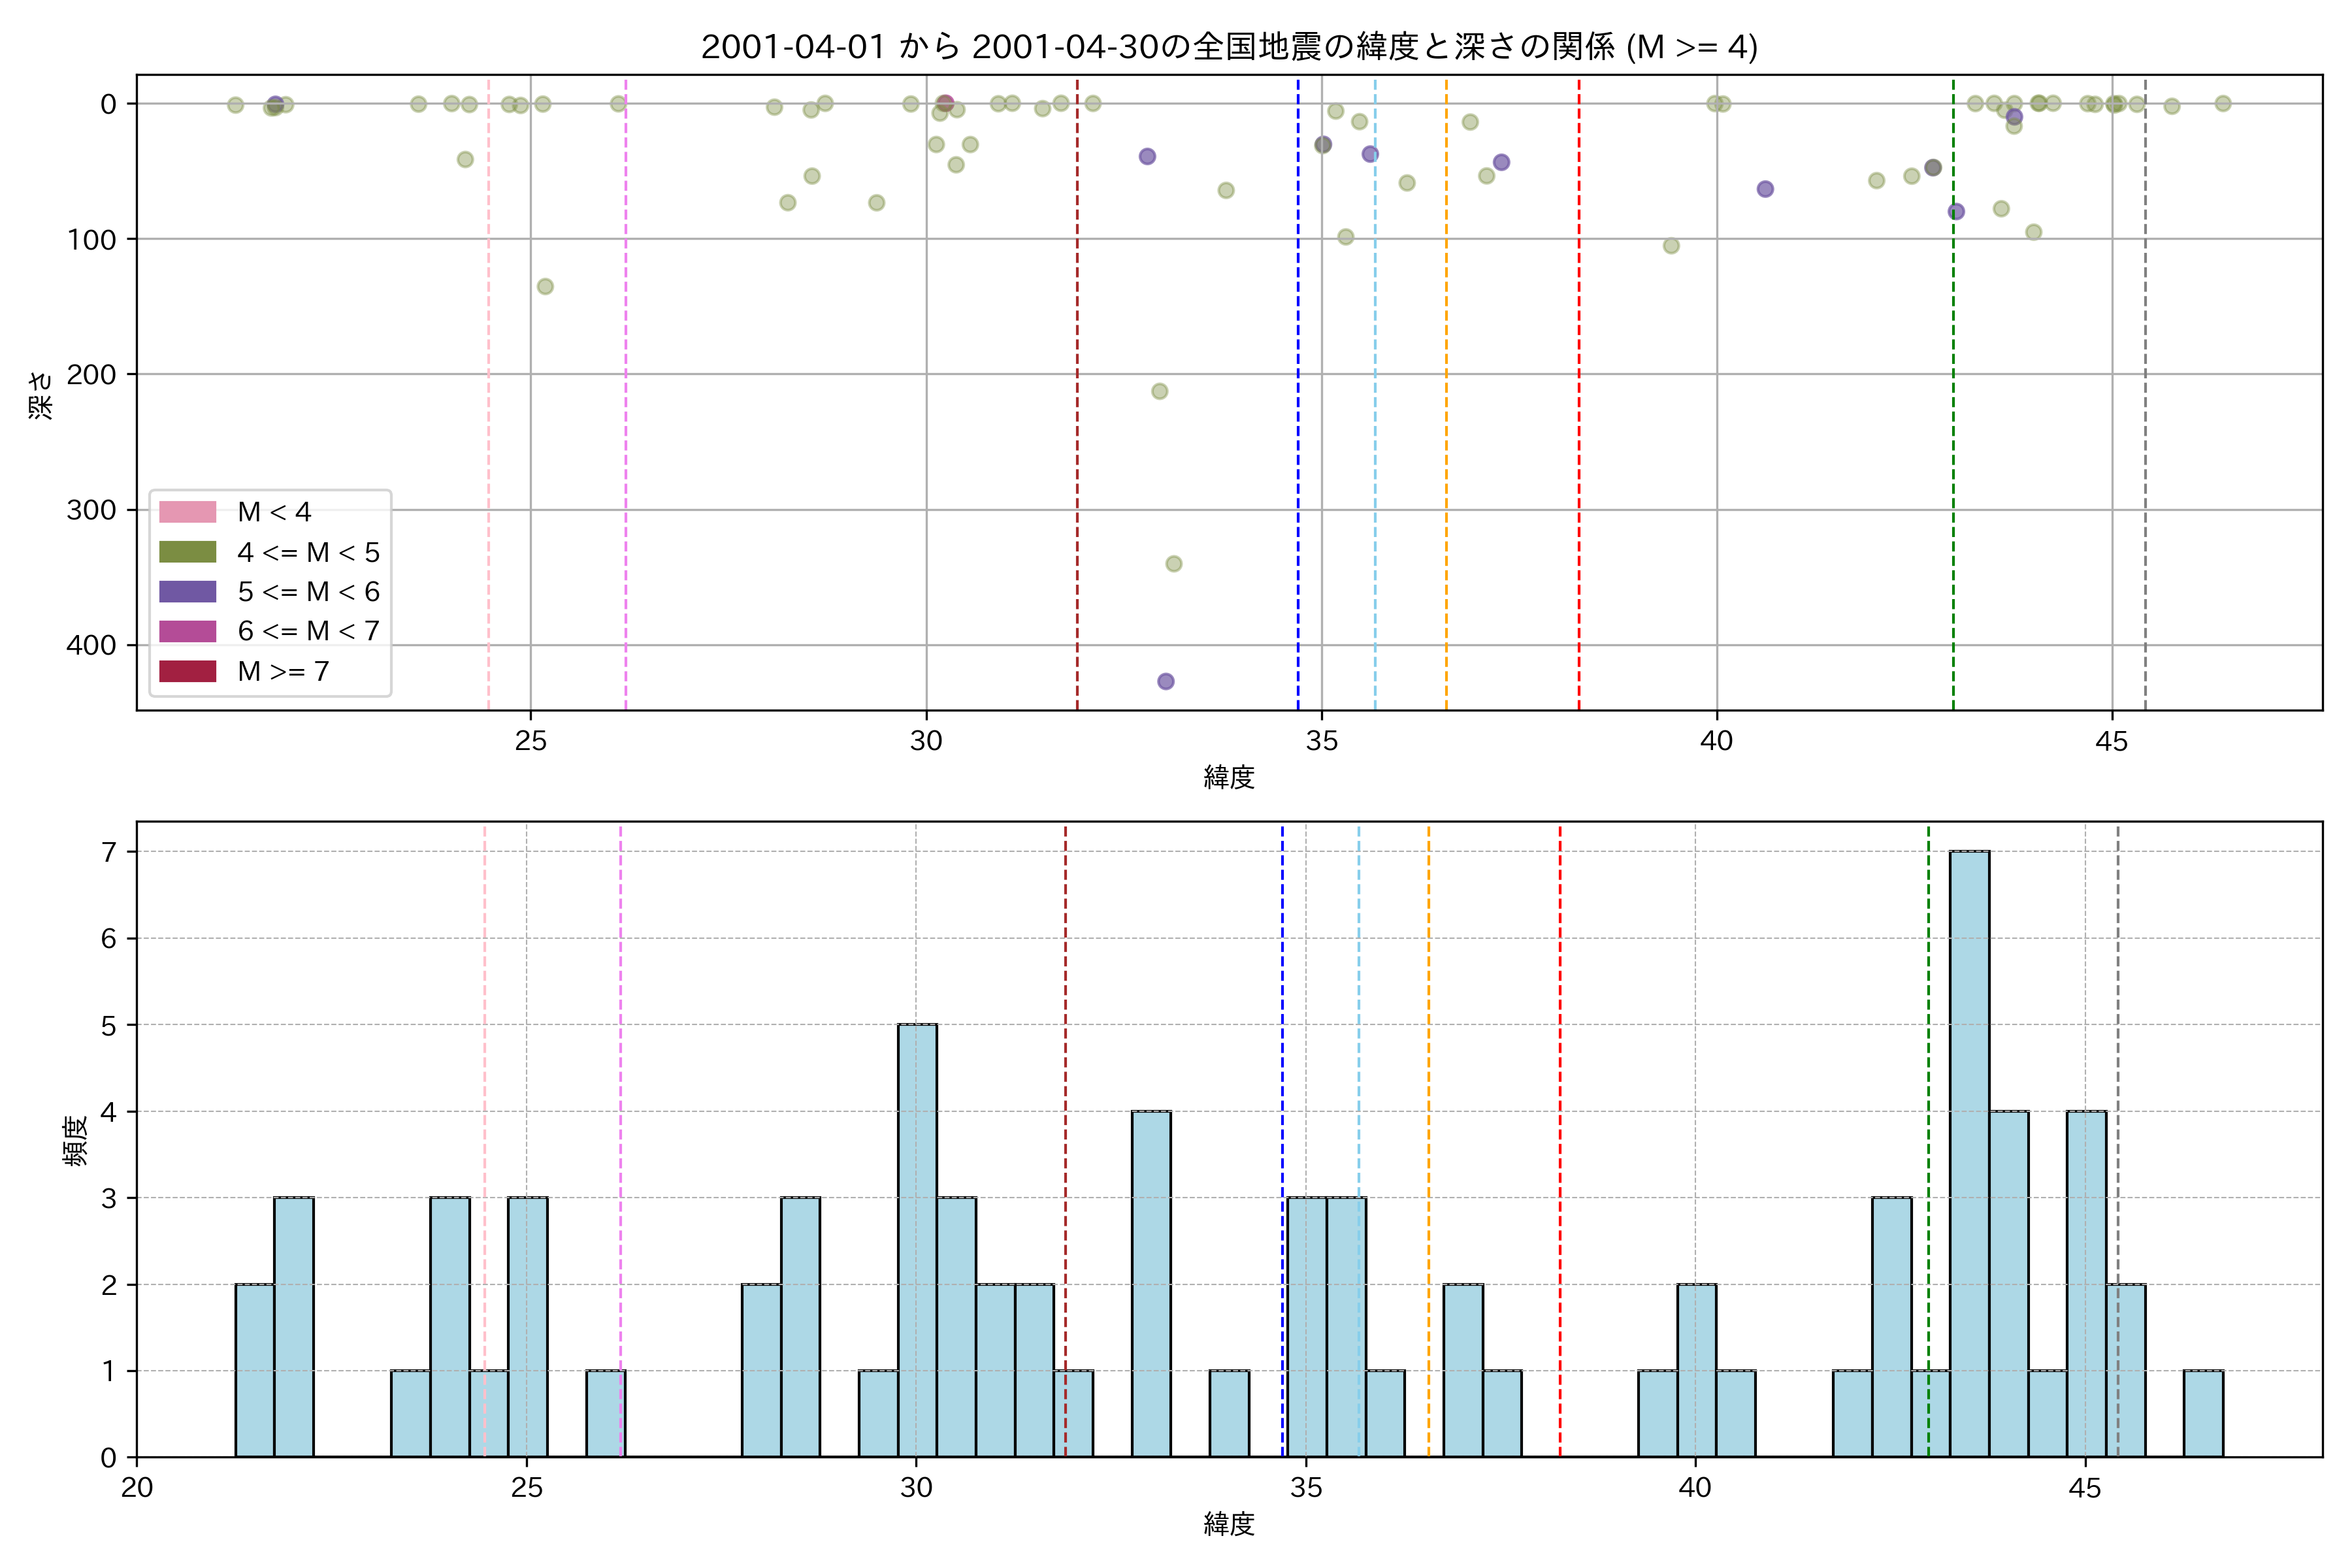Click the deepest earthquake point below depth 400
This screenshot has width=2352, height=1568.
click(1165, 682)
